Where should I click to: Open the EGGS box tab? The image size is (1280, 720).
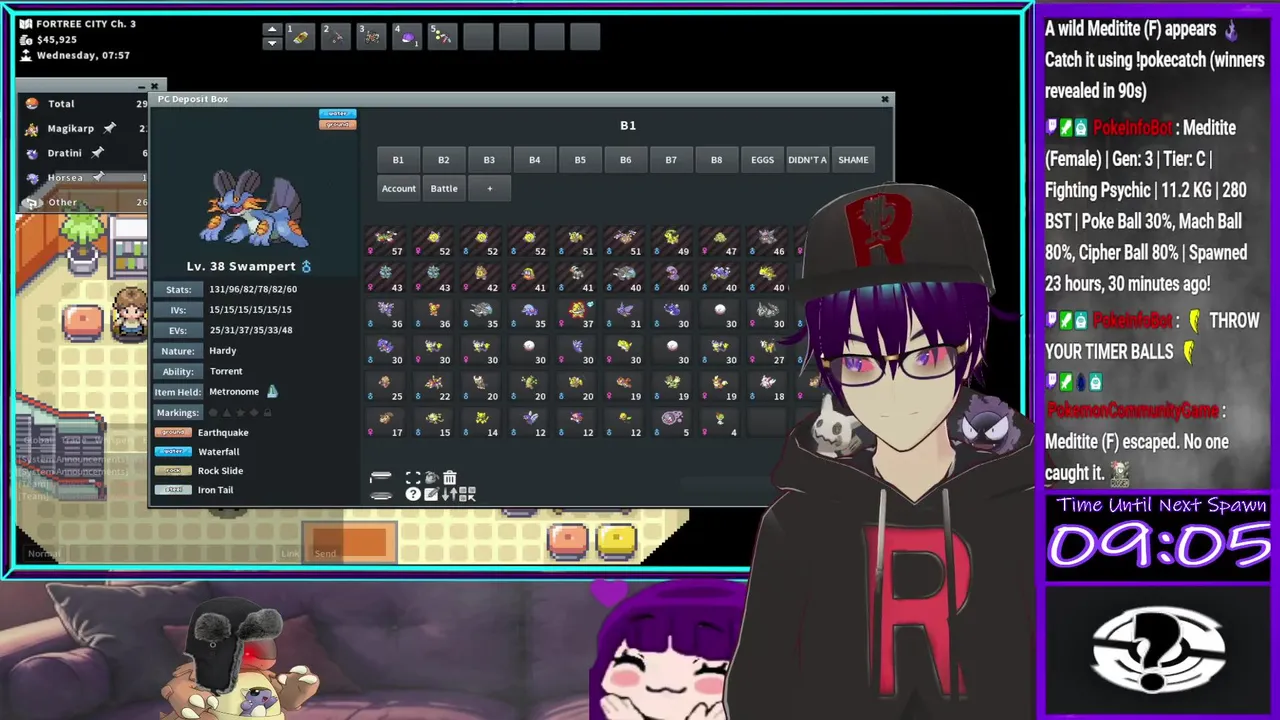point(762,160)
